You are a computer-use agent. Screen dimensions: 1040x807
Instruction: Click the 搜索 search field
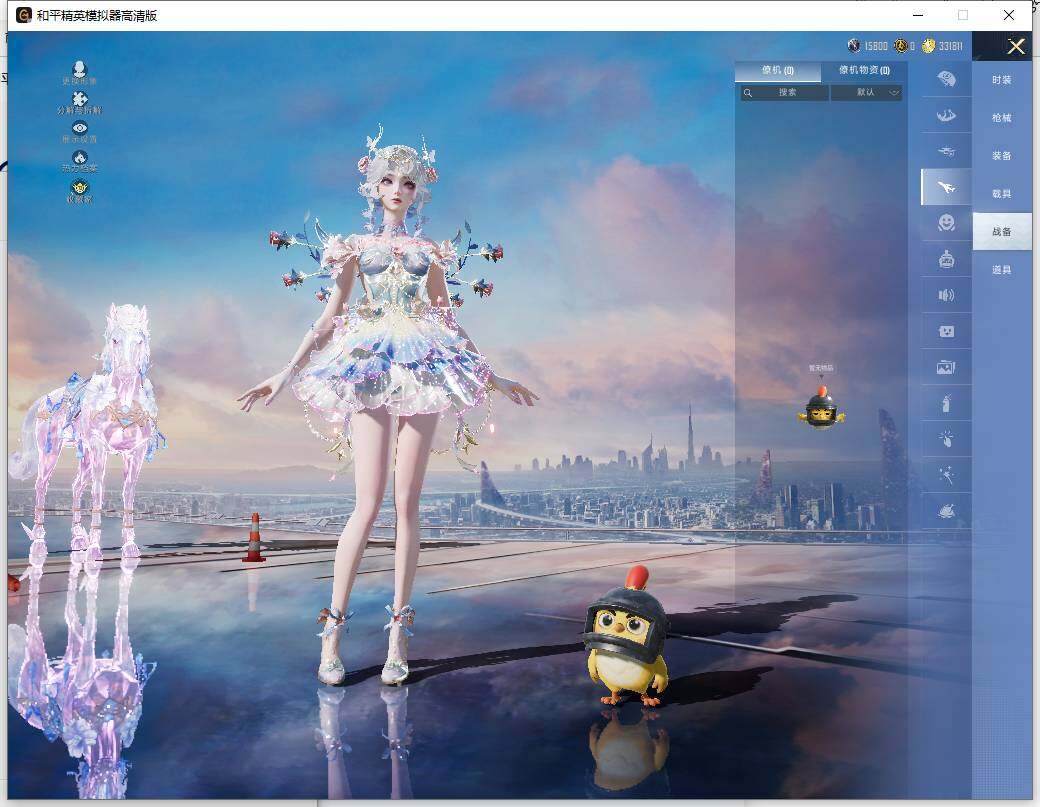[785, 93]
